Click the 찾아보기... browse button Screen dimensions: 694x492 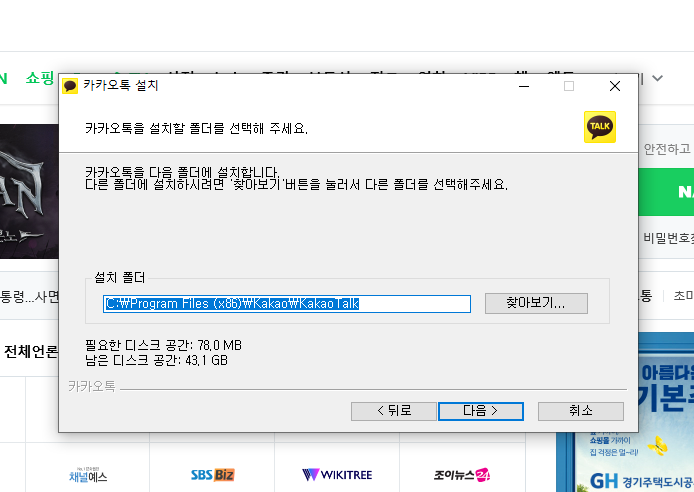pos(536,303)
